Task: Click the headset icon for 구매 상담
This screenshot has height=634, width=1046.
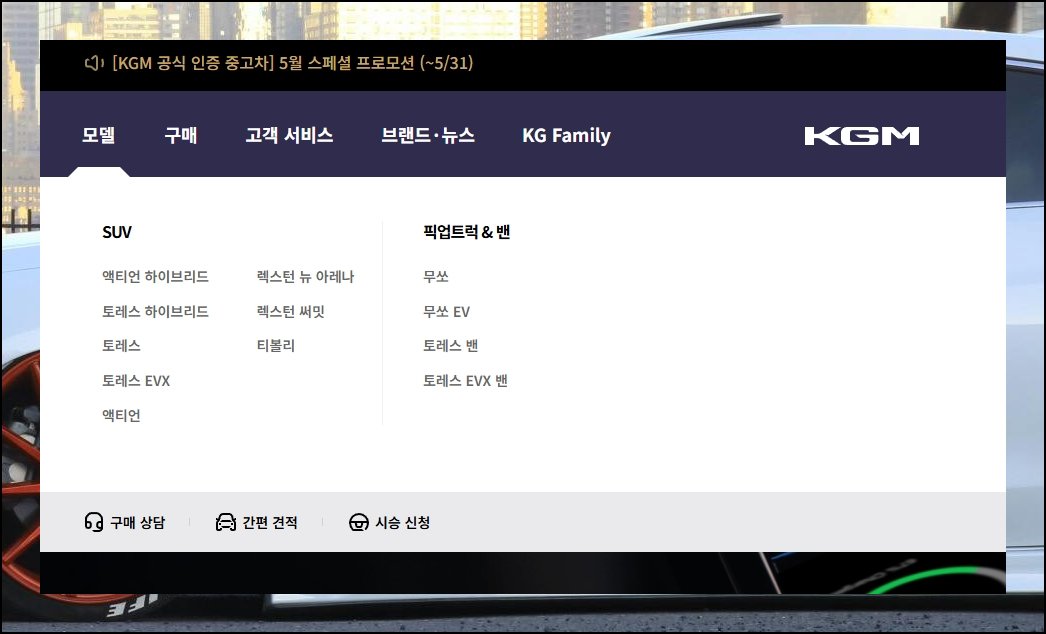Action: [x=94, y=522]
